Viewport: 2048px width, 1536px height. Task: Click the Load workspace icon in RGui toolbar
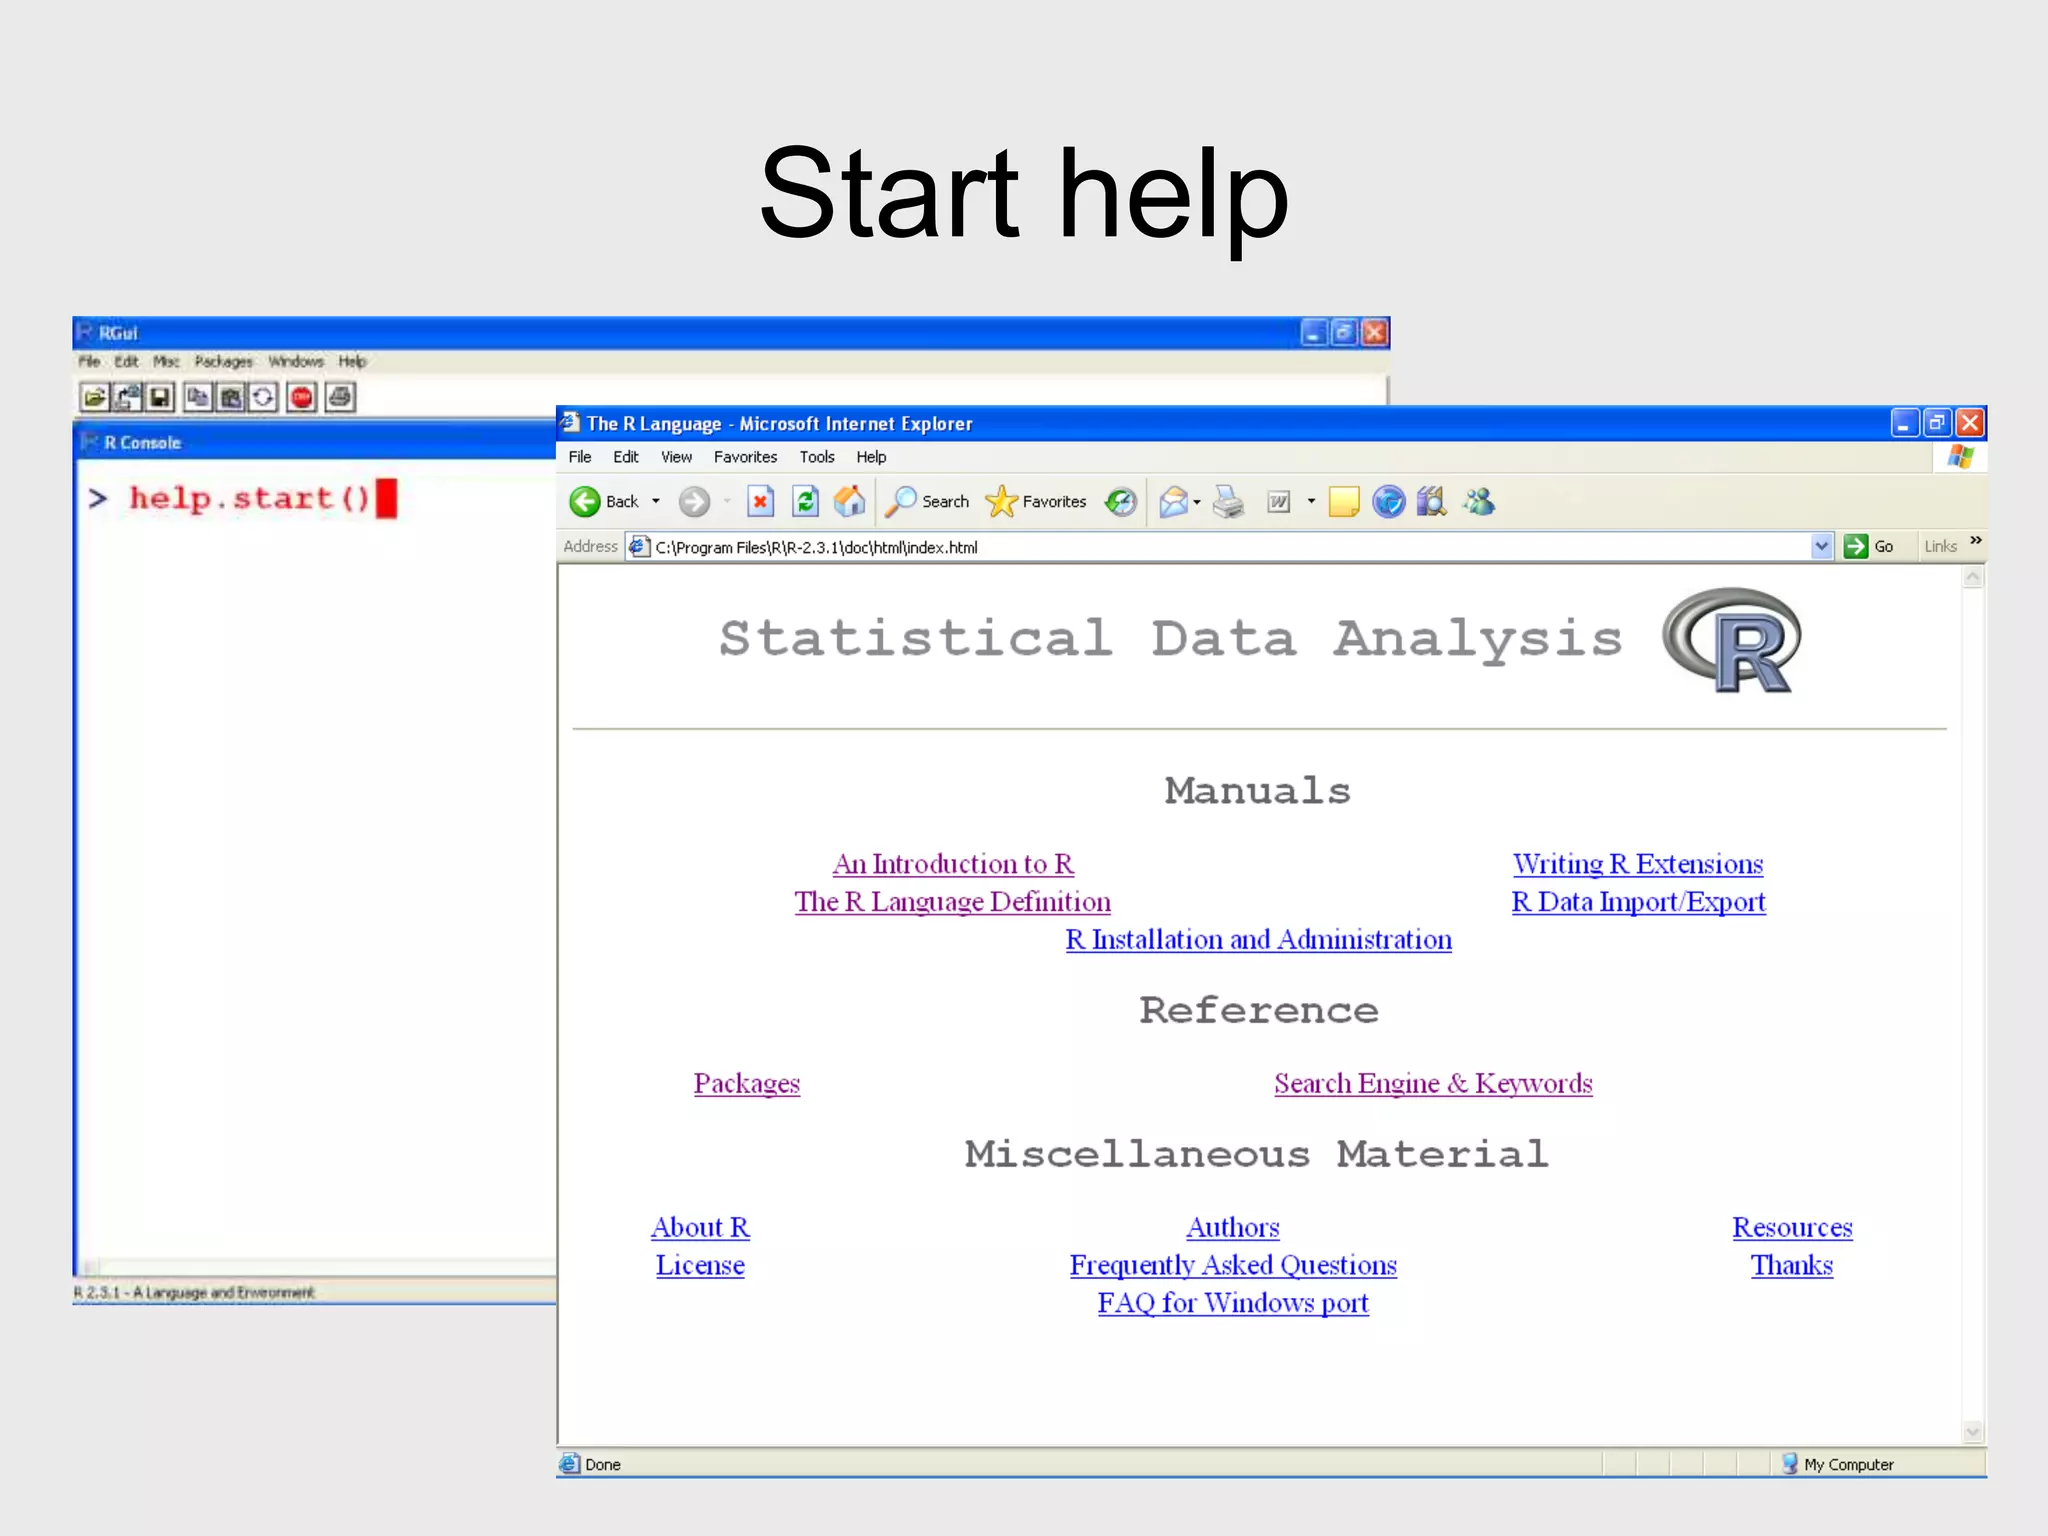(x=127, y=397)
